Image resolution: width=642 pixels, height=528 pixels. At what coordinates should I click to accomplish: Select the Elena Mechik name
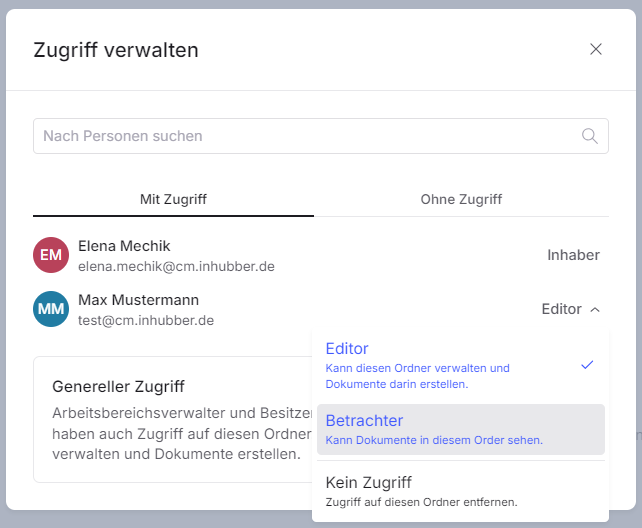tap(124, 246)
